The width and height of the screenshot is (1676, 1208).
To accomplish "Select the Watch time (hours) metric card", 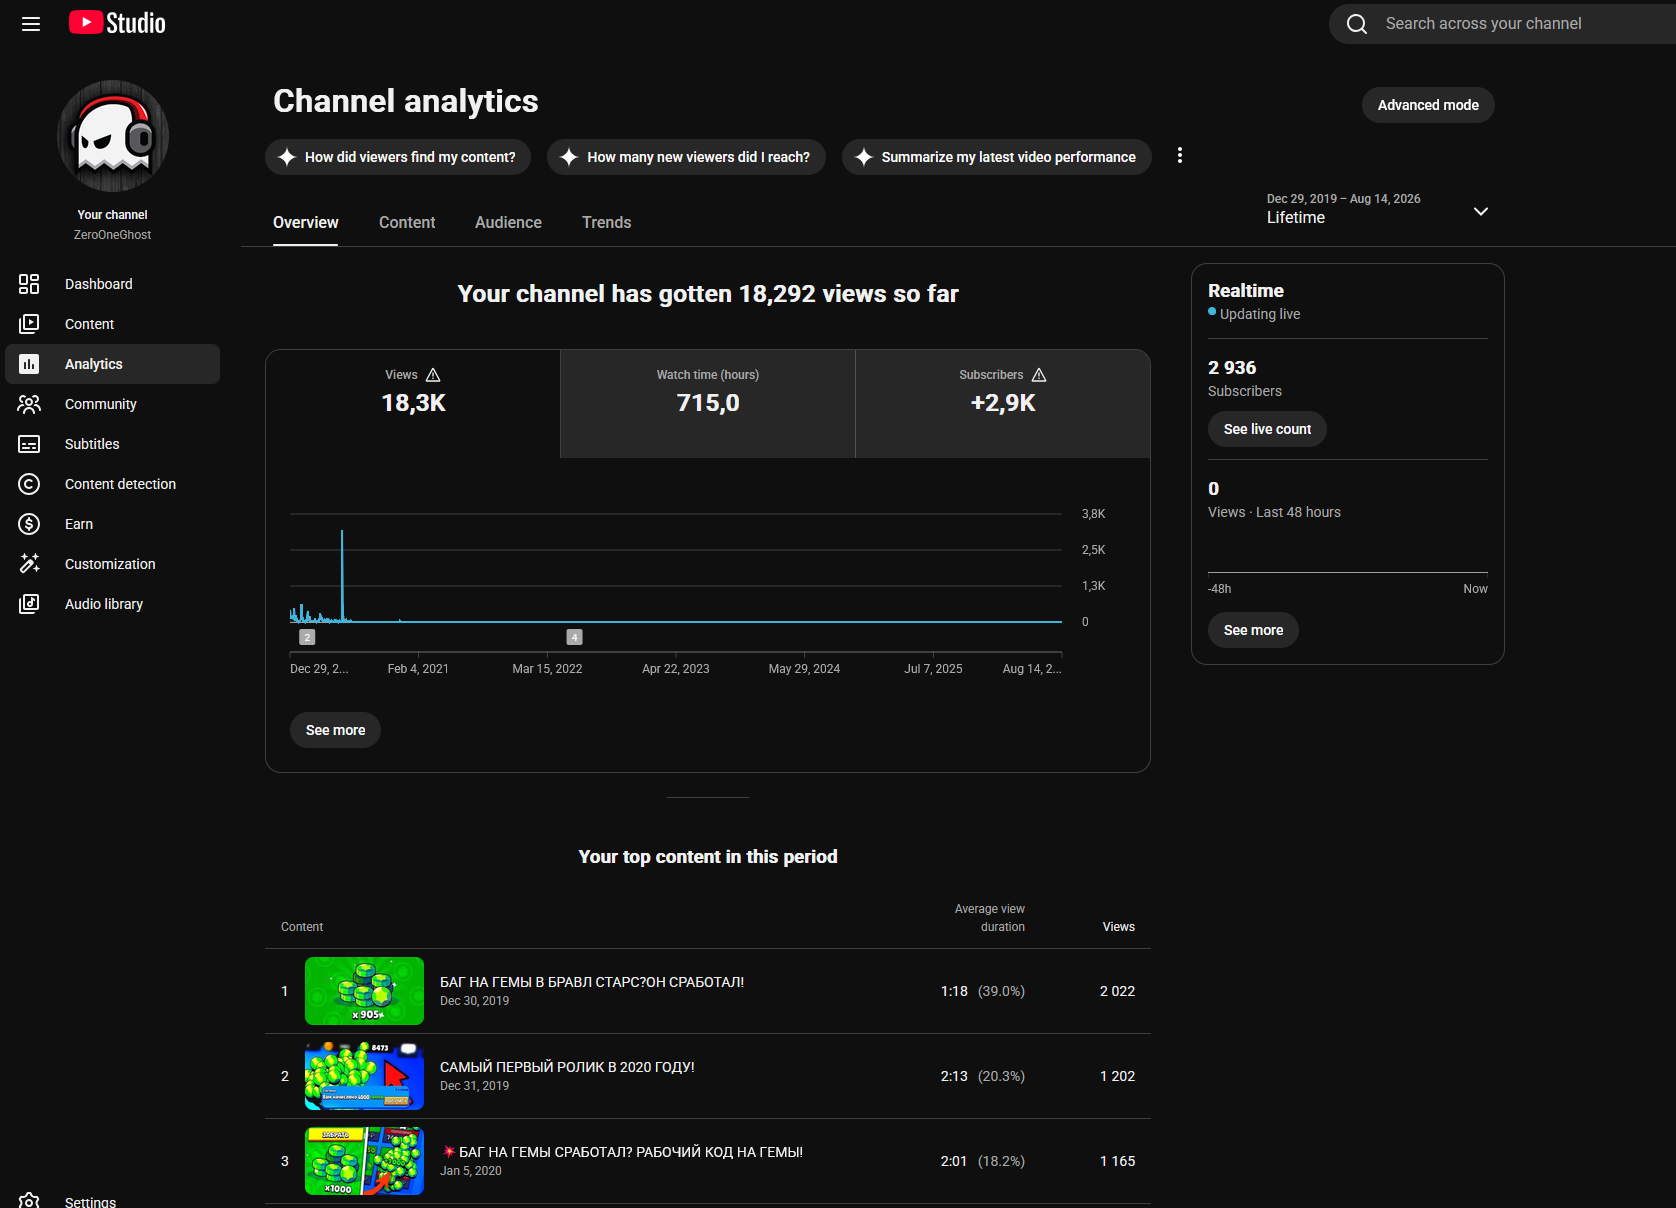I will (708, 404).
